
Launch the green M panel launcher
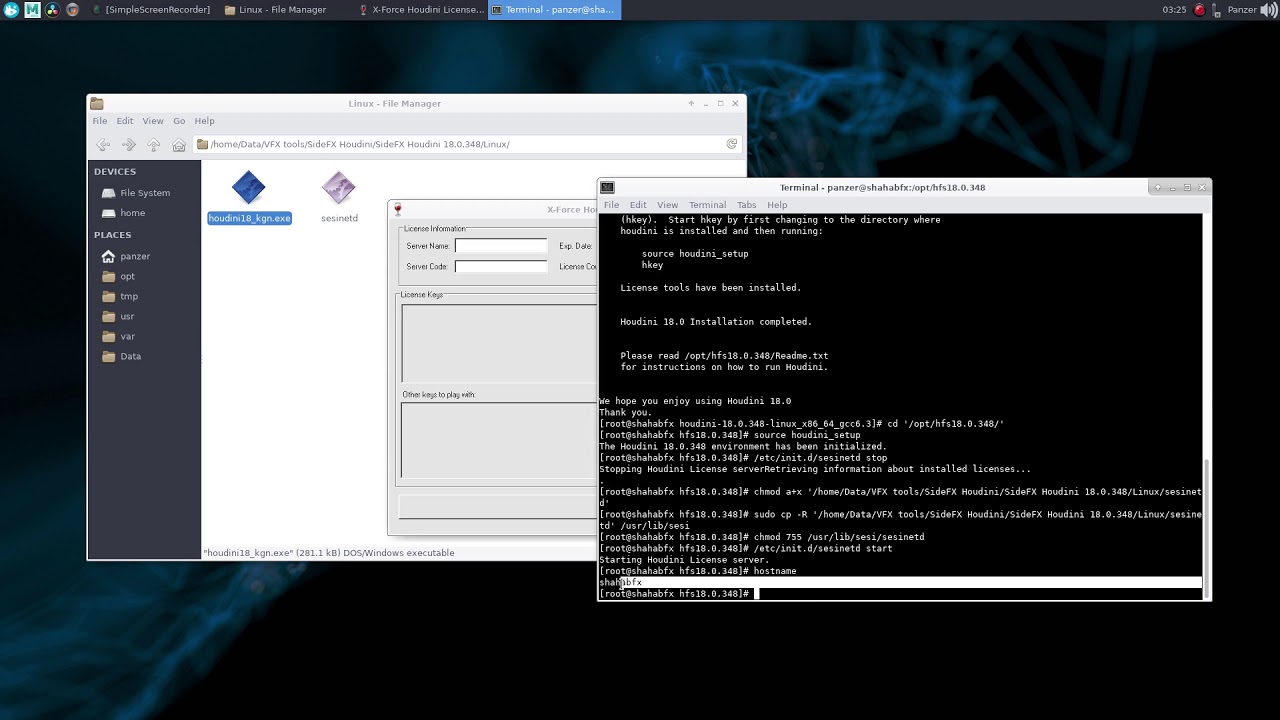click(x=32, y=10)
